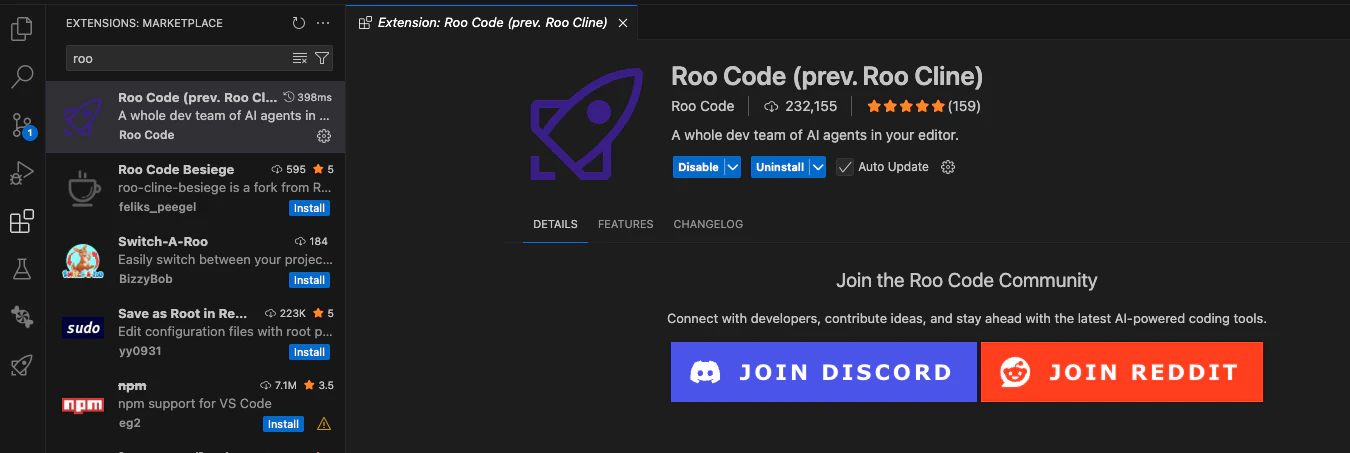
Task: Open the Explorer view in activity bar
Action: 22,29
